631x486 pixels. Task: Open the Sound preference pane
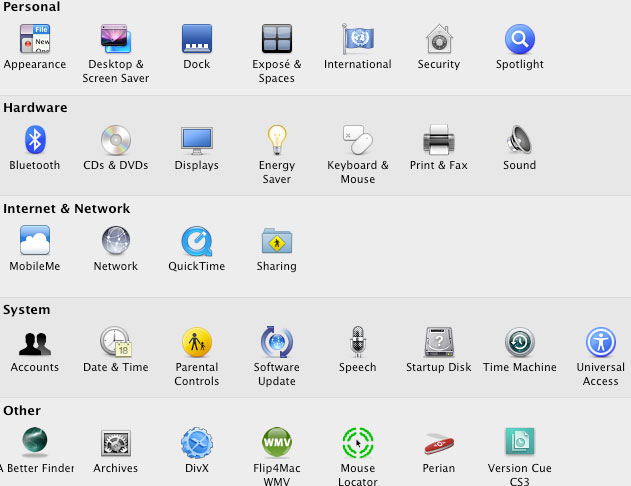(x=520, y=140)
